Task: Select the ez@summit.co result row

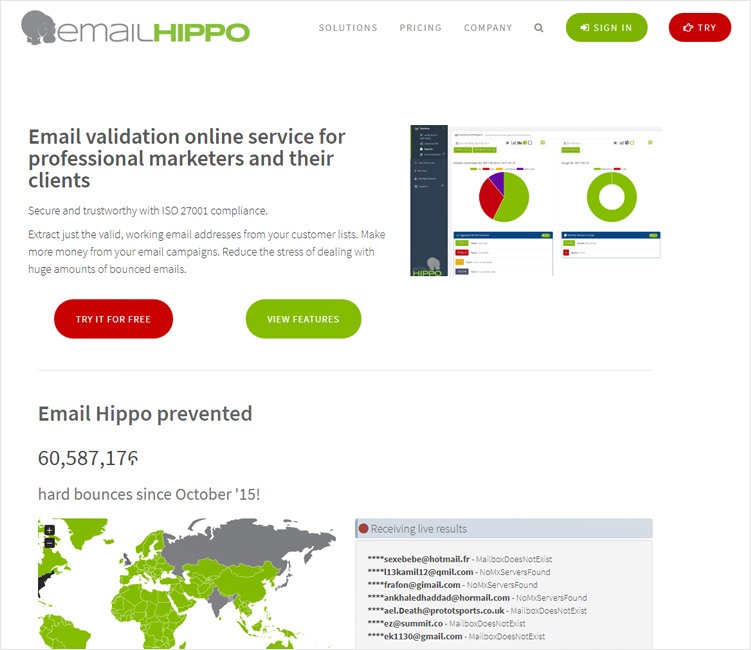Action: (x=446, y=624)
